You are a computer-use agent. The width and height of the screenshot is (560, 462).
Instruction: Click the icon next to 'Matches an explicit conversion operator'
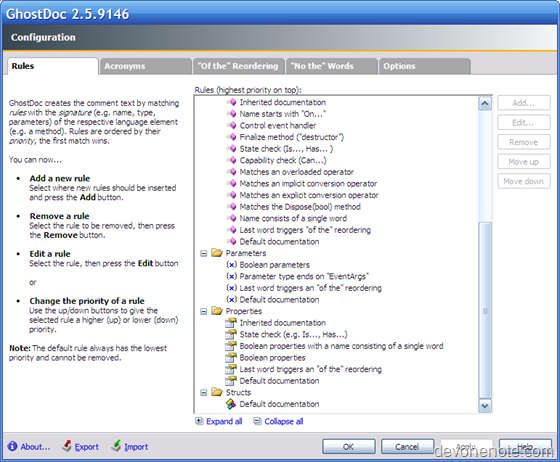pyautogui.click(x=232, y=195)
